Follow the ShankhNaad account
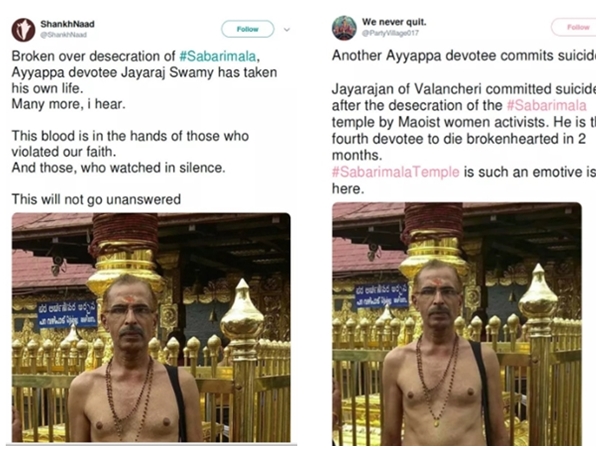This screenshot has height=450, width=600. click(x=247, y=29)
